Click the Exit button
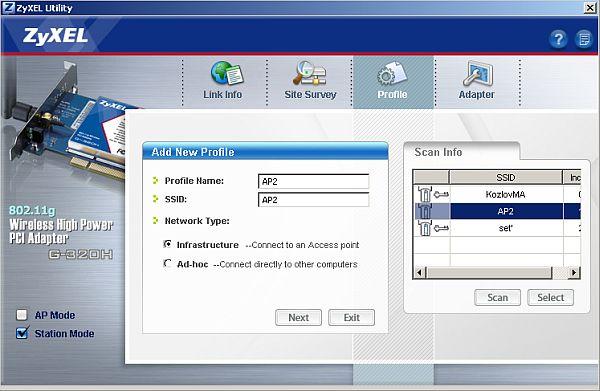The height and width of the screenshot is (391, 600). (351, 318)
